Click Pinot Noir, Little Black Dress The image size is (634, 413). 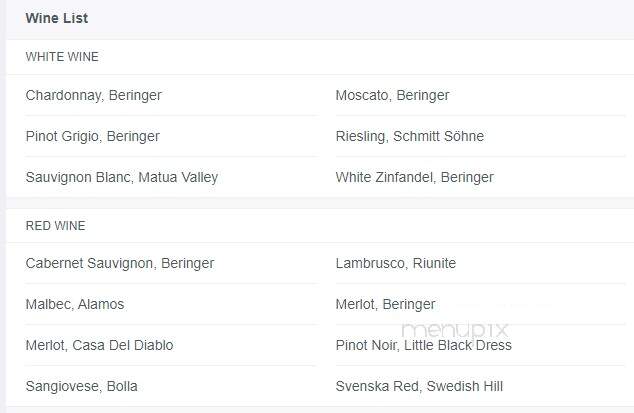click(x=423, y=345)
